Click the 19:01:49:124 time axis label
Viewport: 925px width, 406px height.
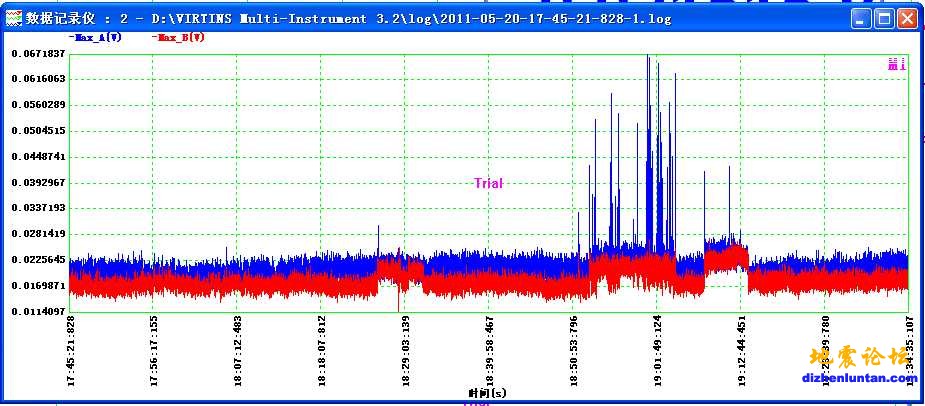pyautogui.click(x=657, y=350)
